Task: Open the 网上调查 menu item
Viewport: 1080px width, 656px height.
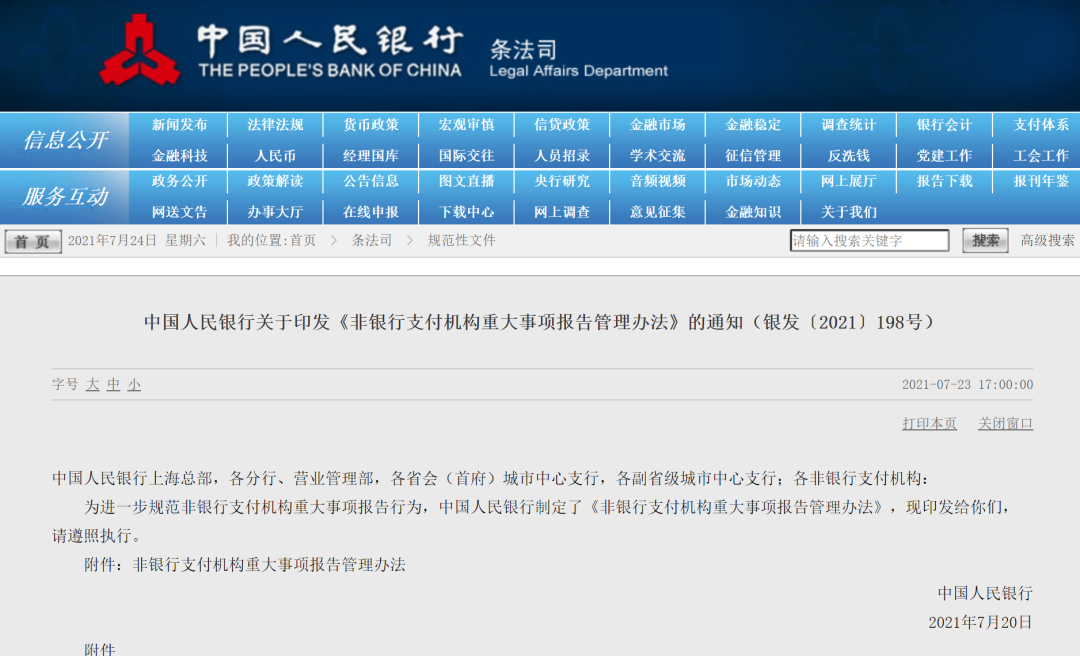Action: click(562, 212)
